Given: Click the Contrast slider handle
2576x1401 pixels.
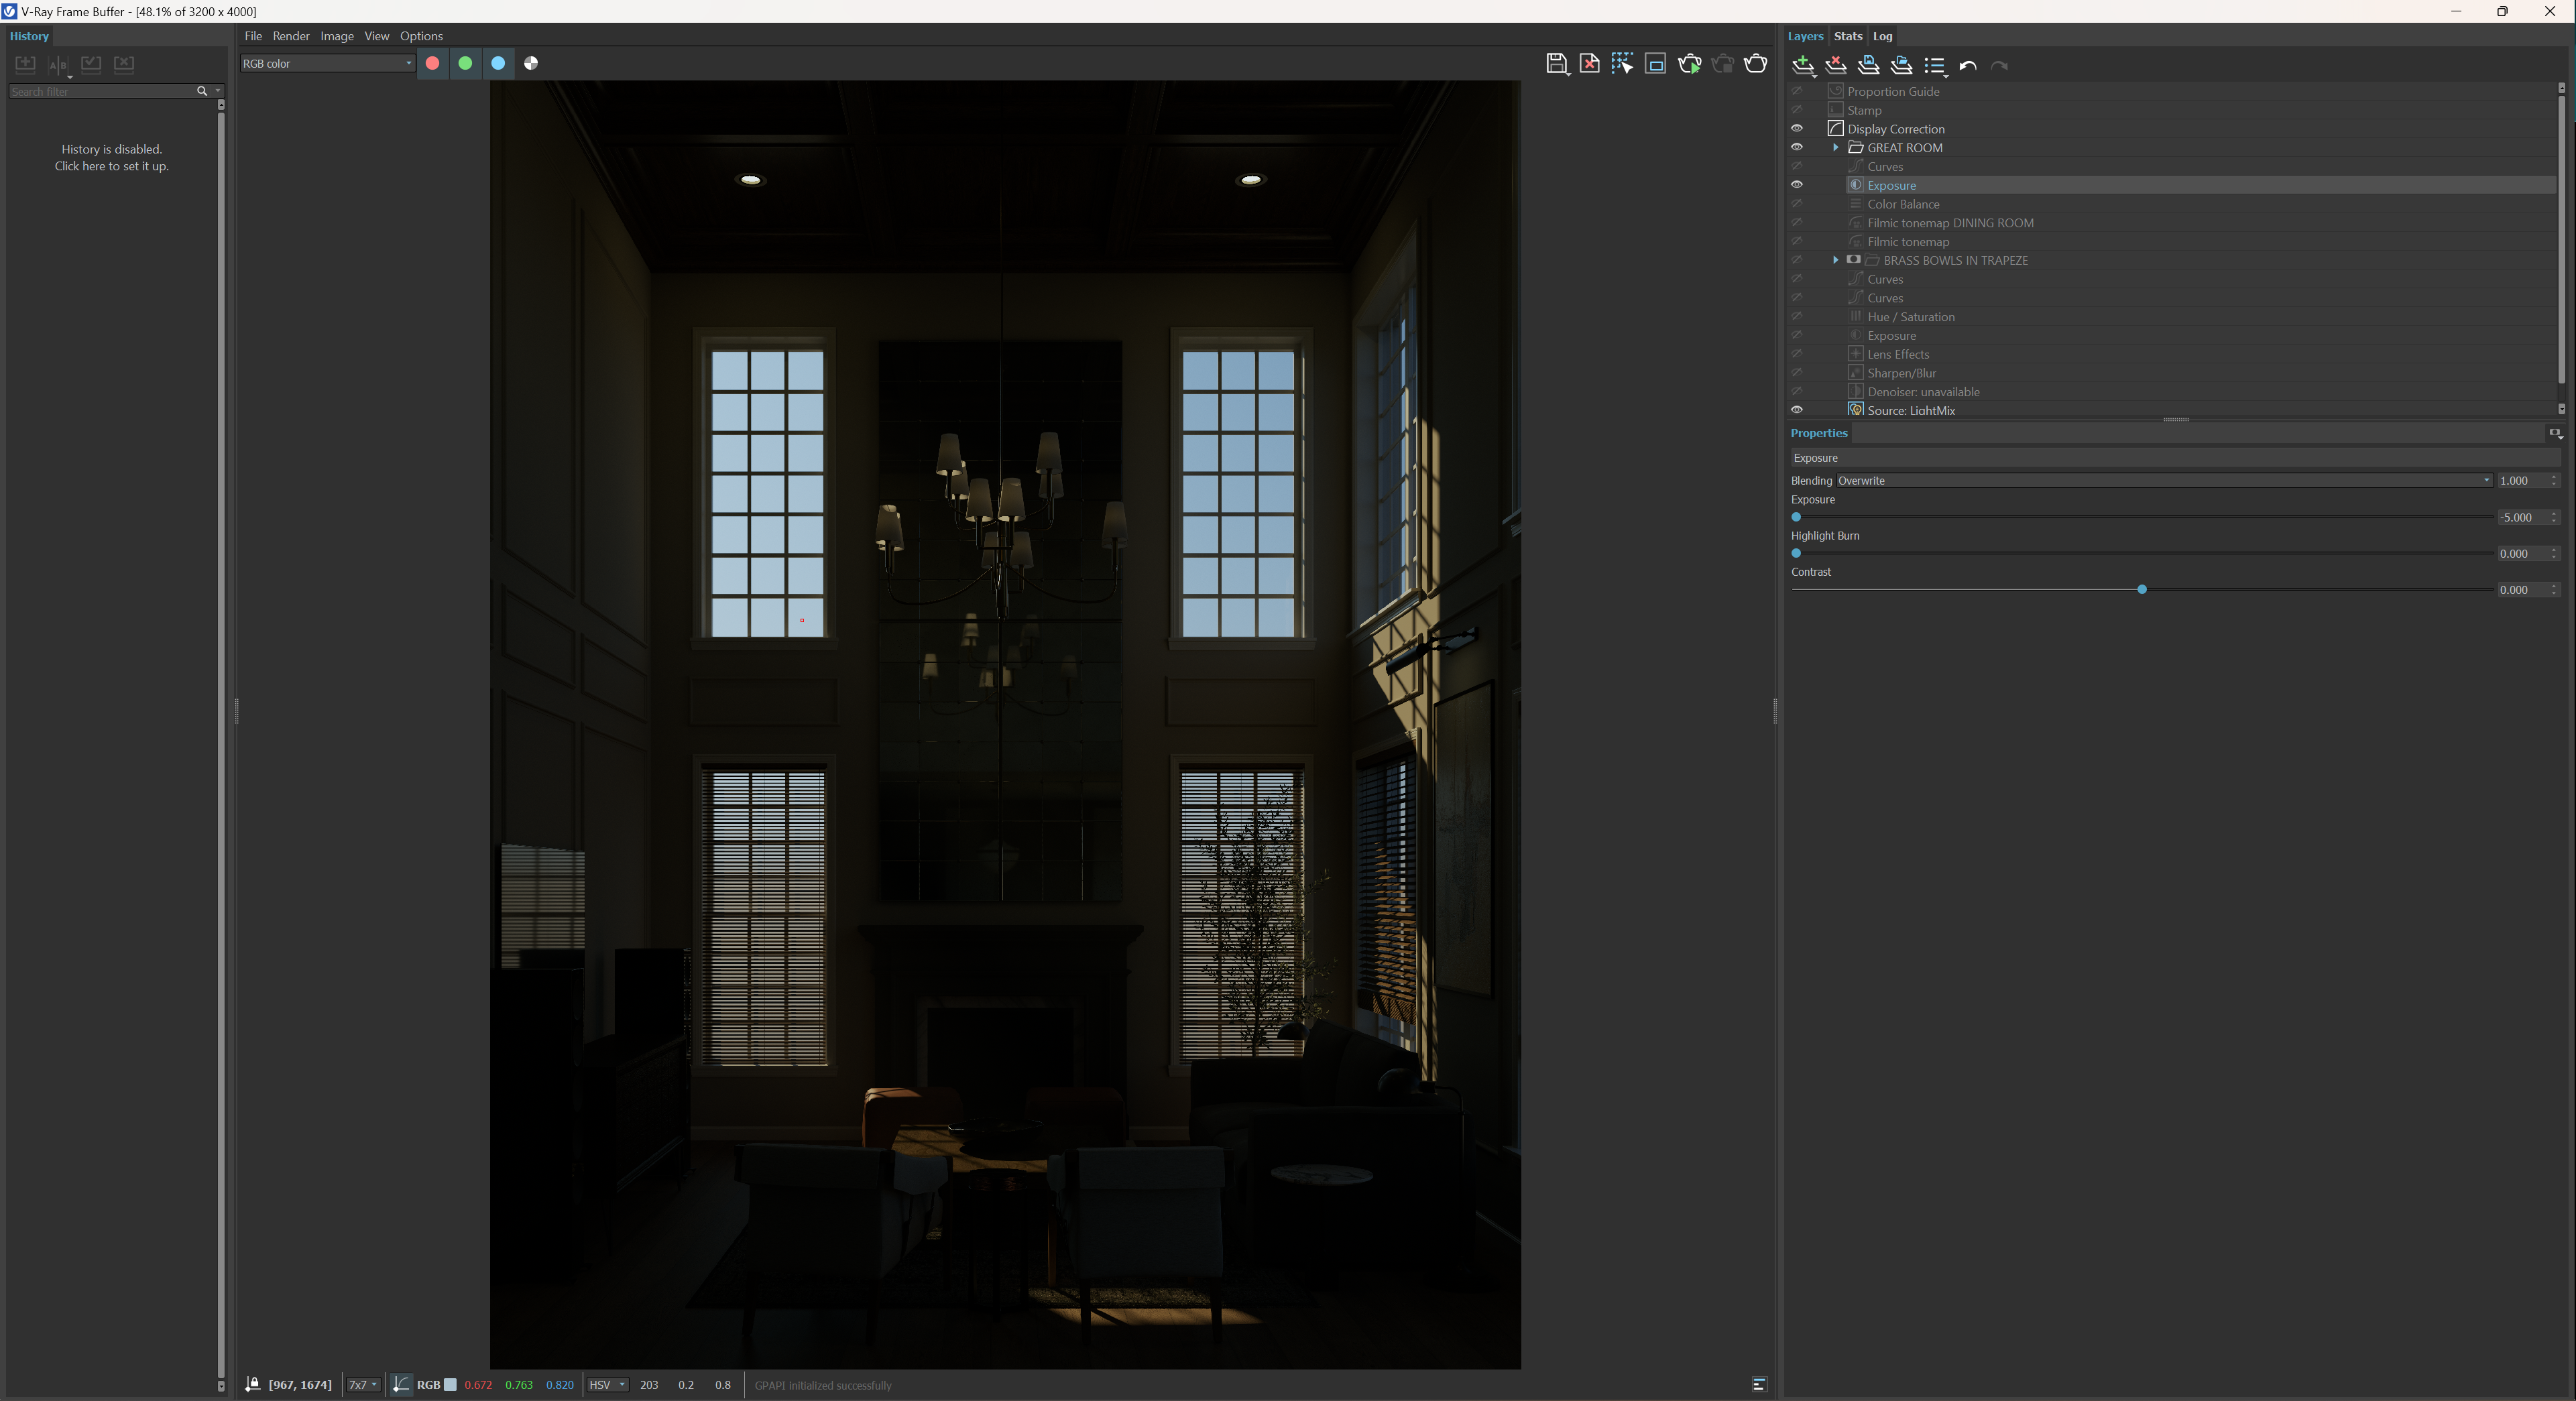Looking at the screenshot, I should (x=2142, y=590).
